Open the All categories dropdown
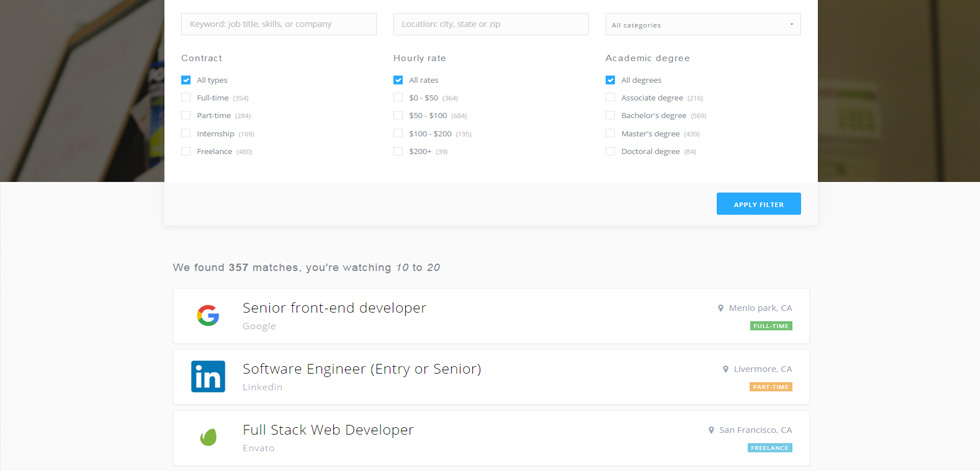Viewport: 980px width, 471px height. click(703, 24)
